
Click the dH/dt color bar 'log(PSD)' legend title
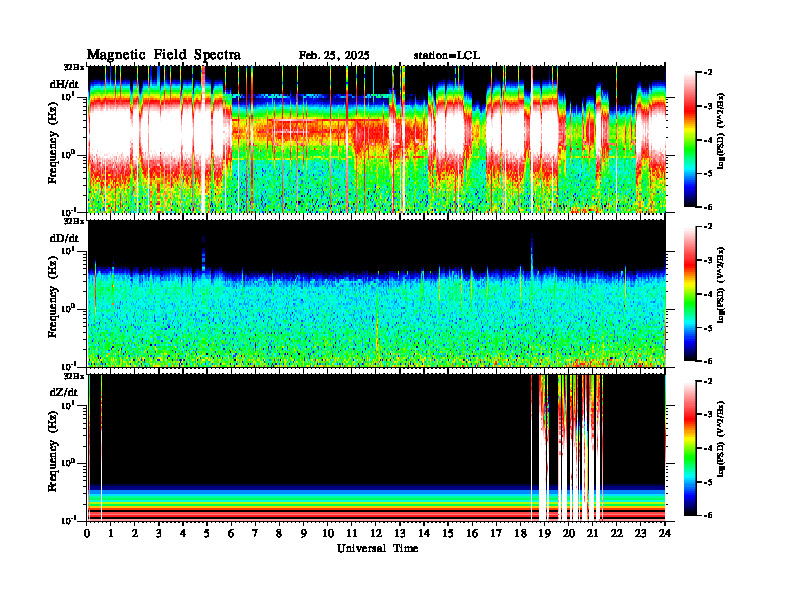coord(721,130)
